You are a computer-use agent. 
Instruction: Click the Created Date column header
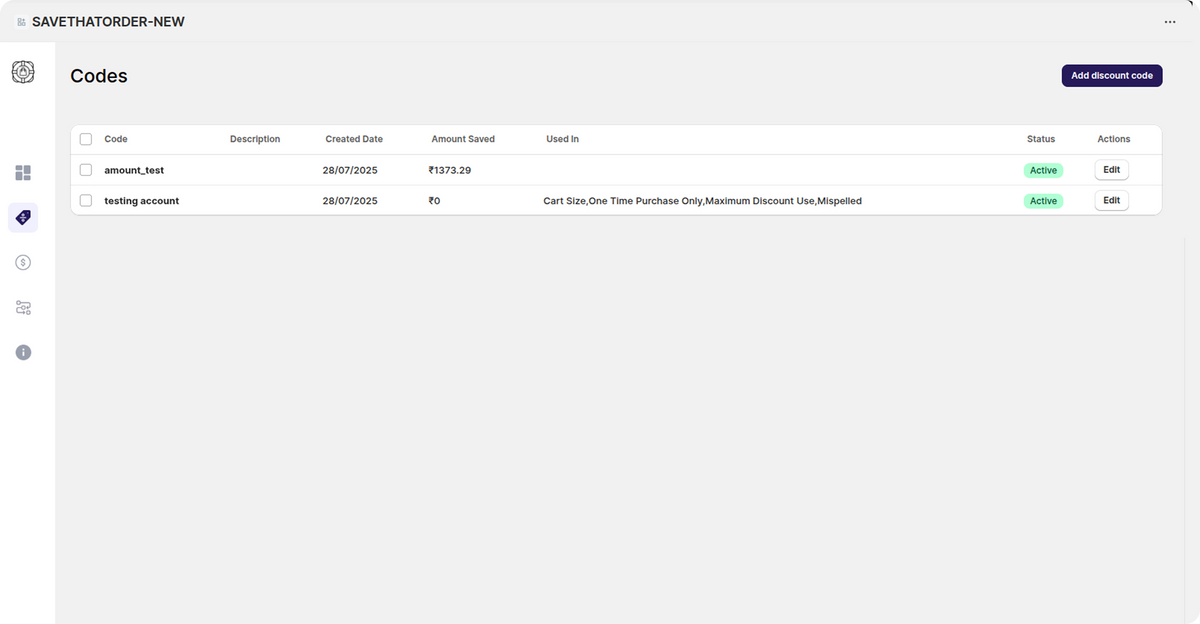354,139
